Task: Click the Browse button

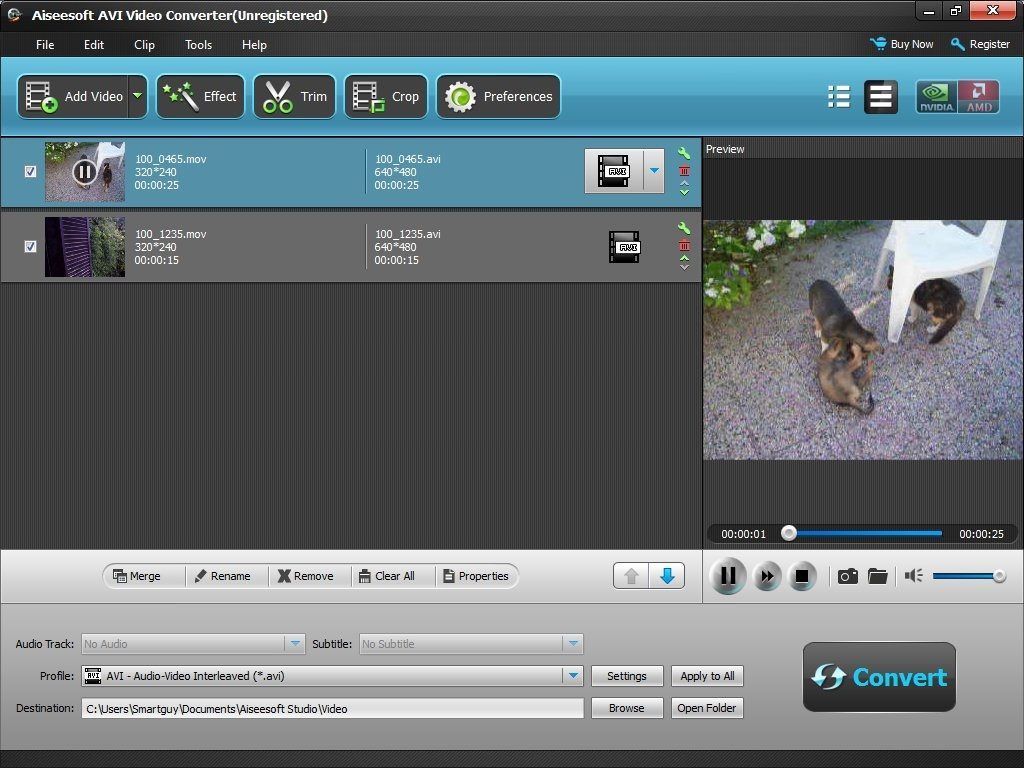Action: 627,708
